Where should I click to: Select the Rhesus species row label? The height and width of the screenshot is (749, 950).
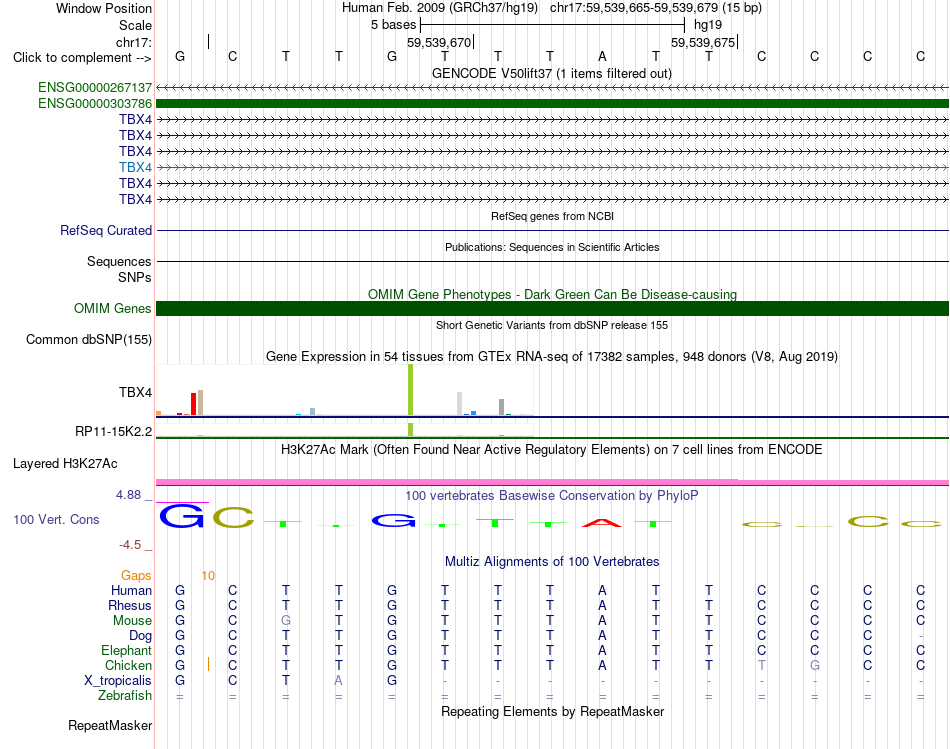point(130,605)
